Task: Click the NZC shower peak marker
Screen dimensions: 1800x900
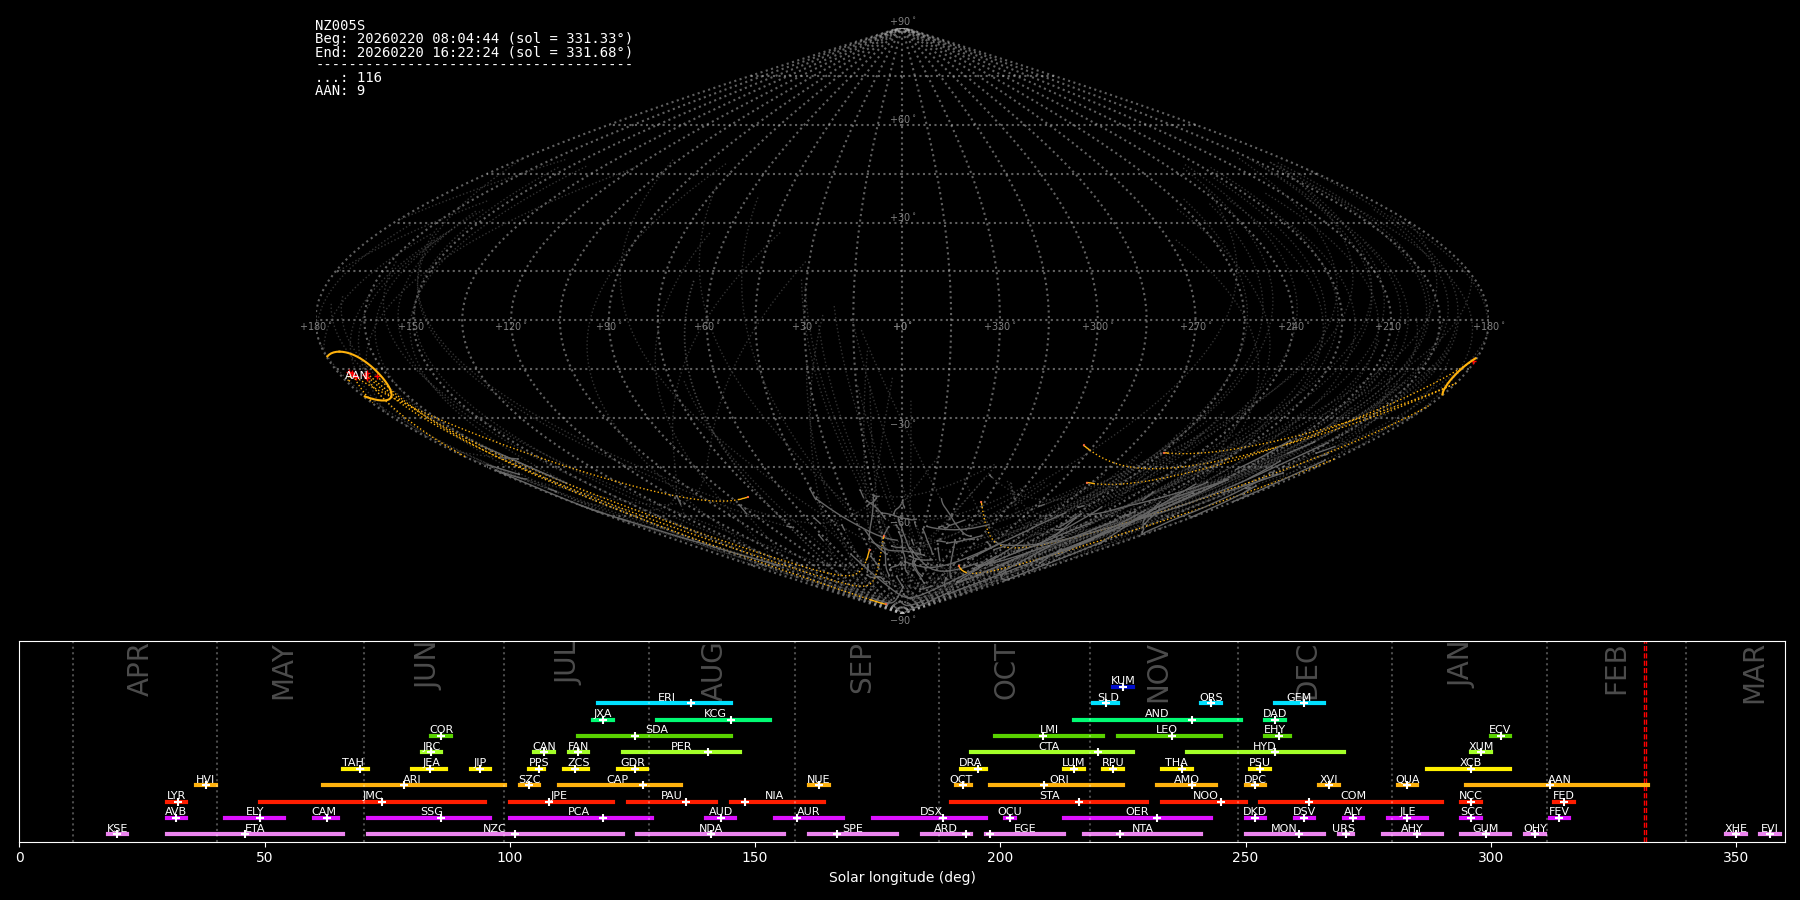Action: [515, 834]
